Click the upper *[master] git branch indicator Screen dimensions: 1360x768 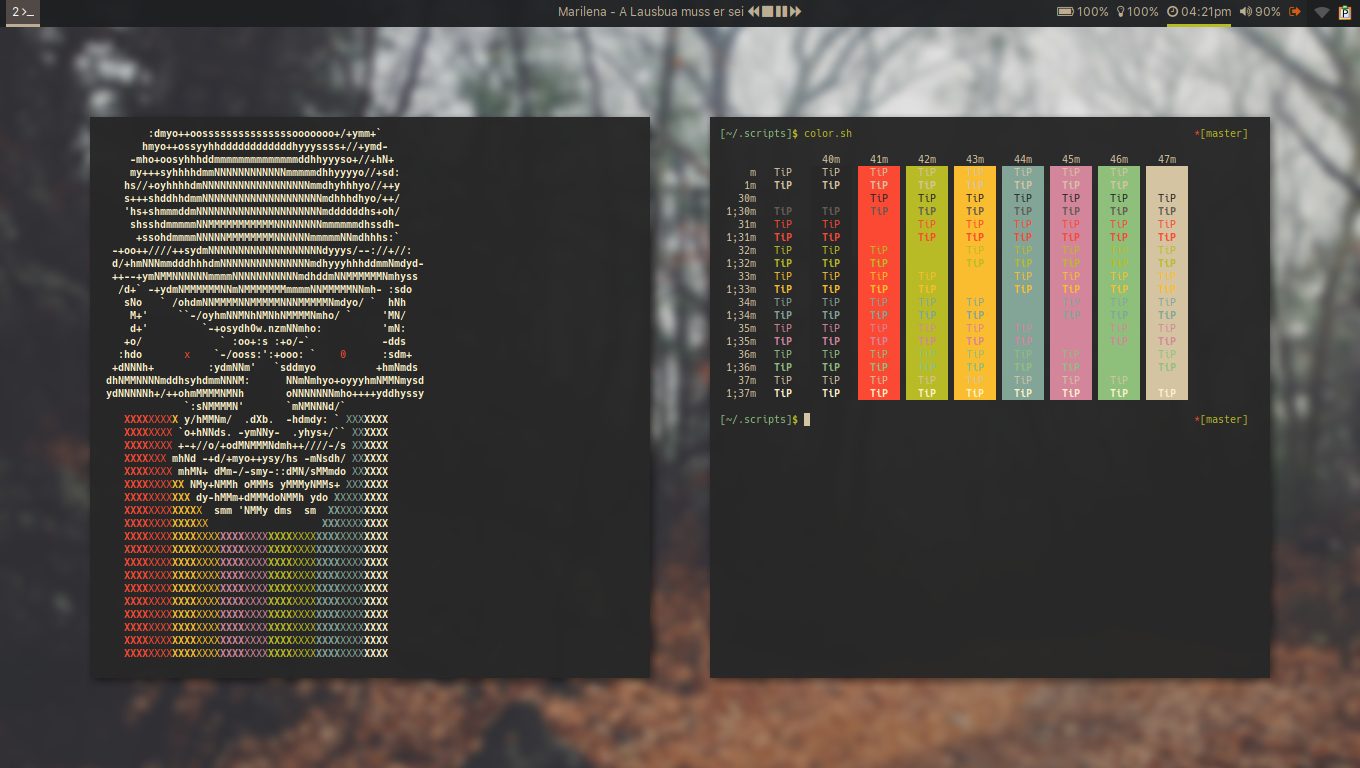coord(1221,134)
